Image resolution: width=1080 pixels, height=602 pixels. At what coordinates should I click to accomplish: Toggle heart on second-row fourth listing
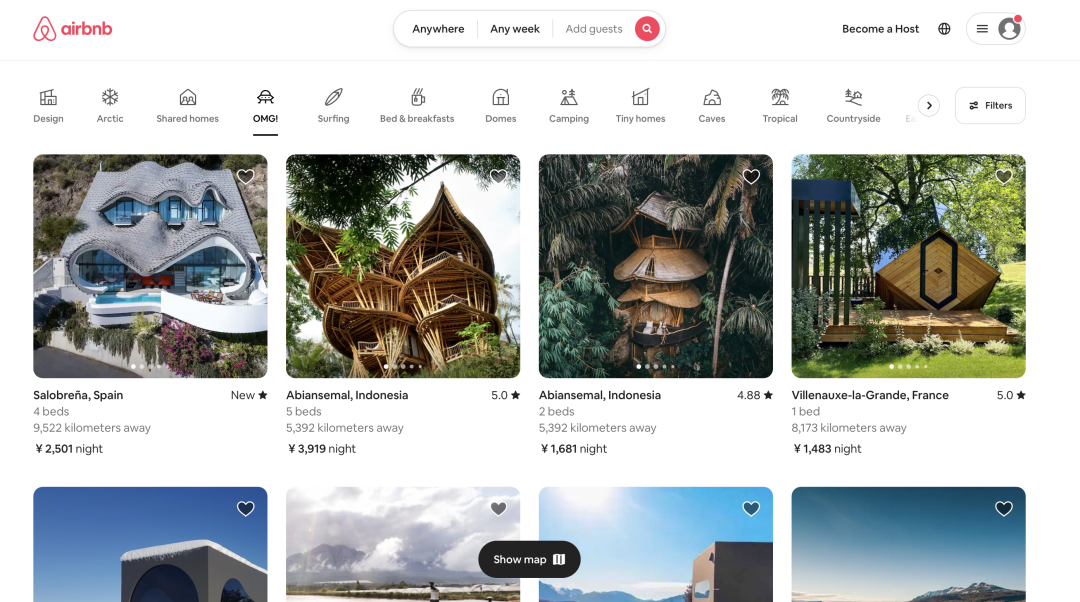(x=1004, y=508)
